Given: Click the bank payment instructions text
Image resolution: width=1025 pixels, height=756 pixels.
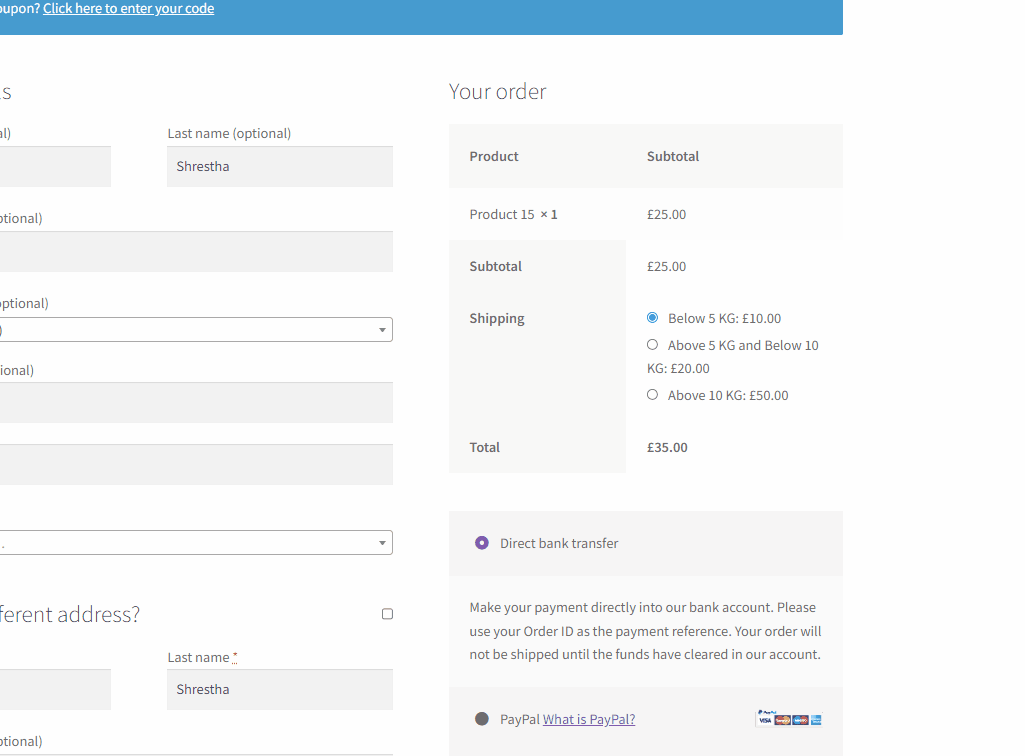Looking at the screenshot, I should [x=645, y=631].
